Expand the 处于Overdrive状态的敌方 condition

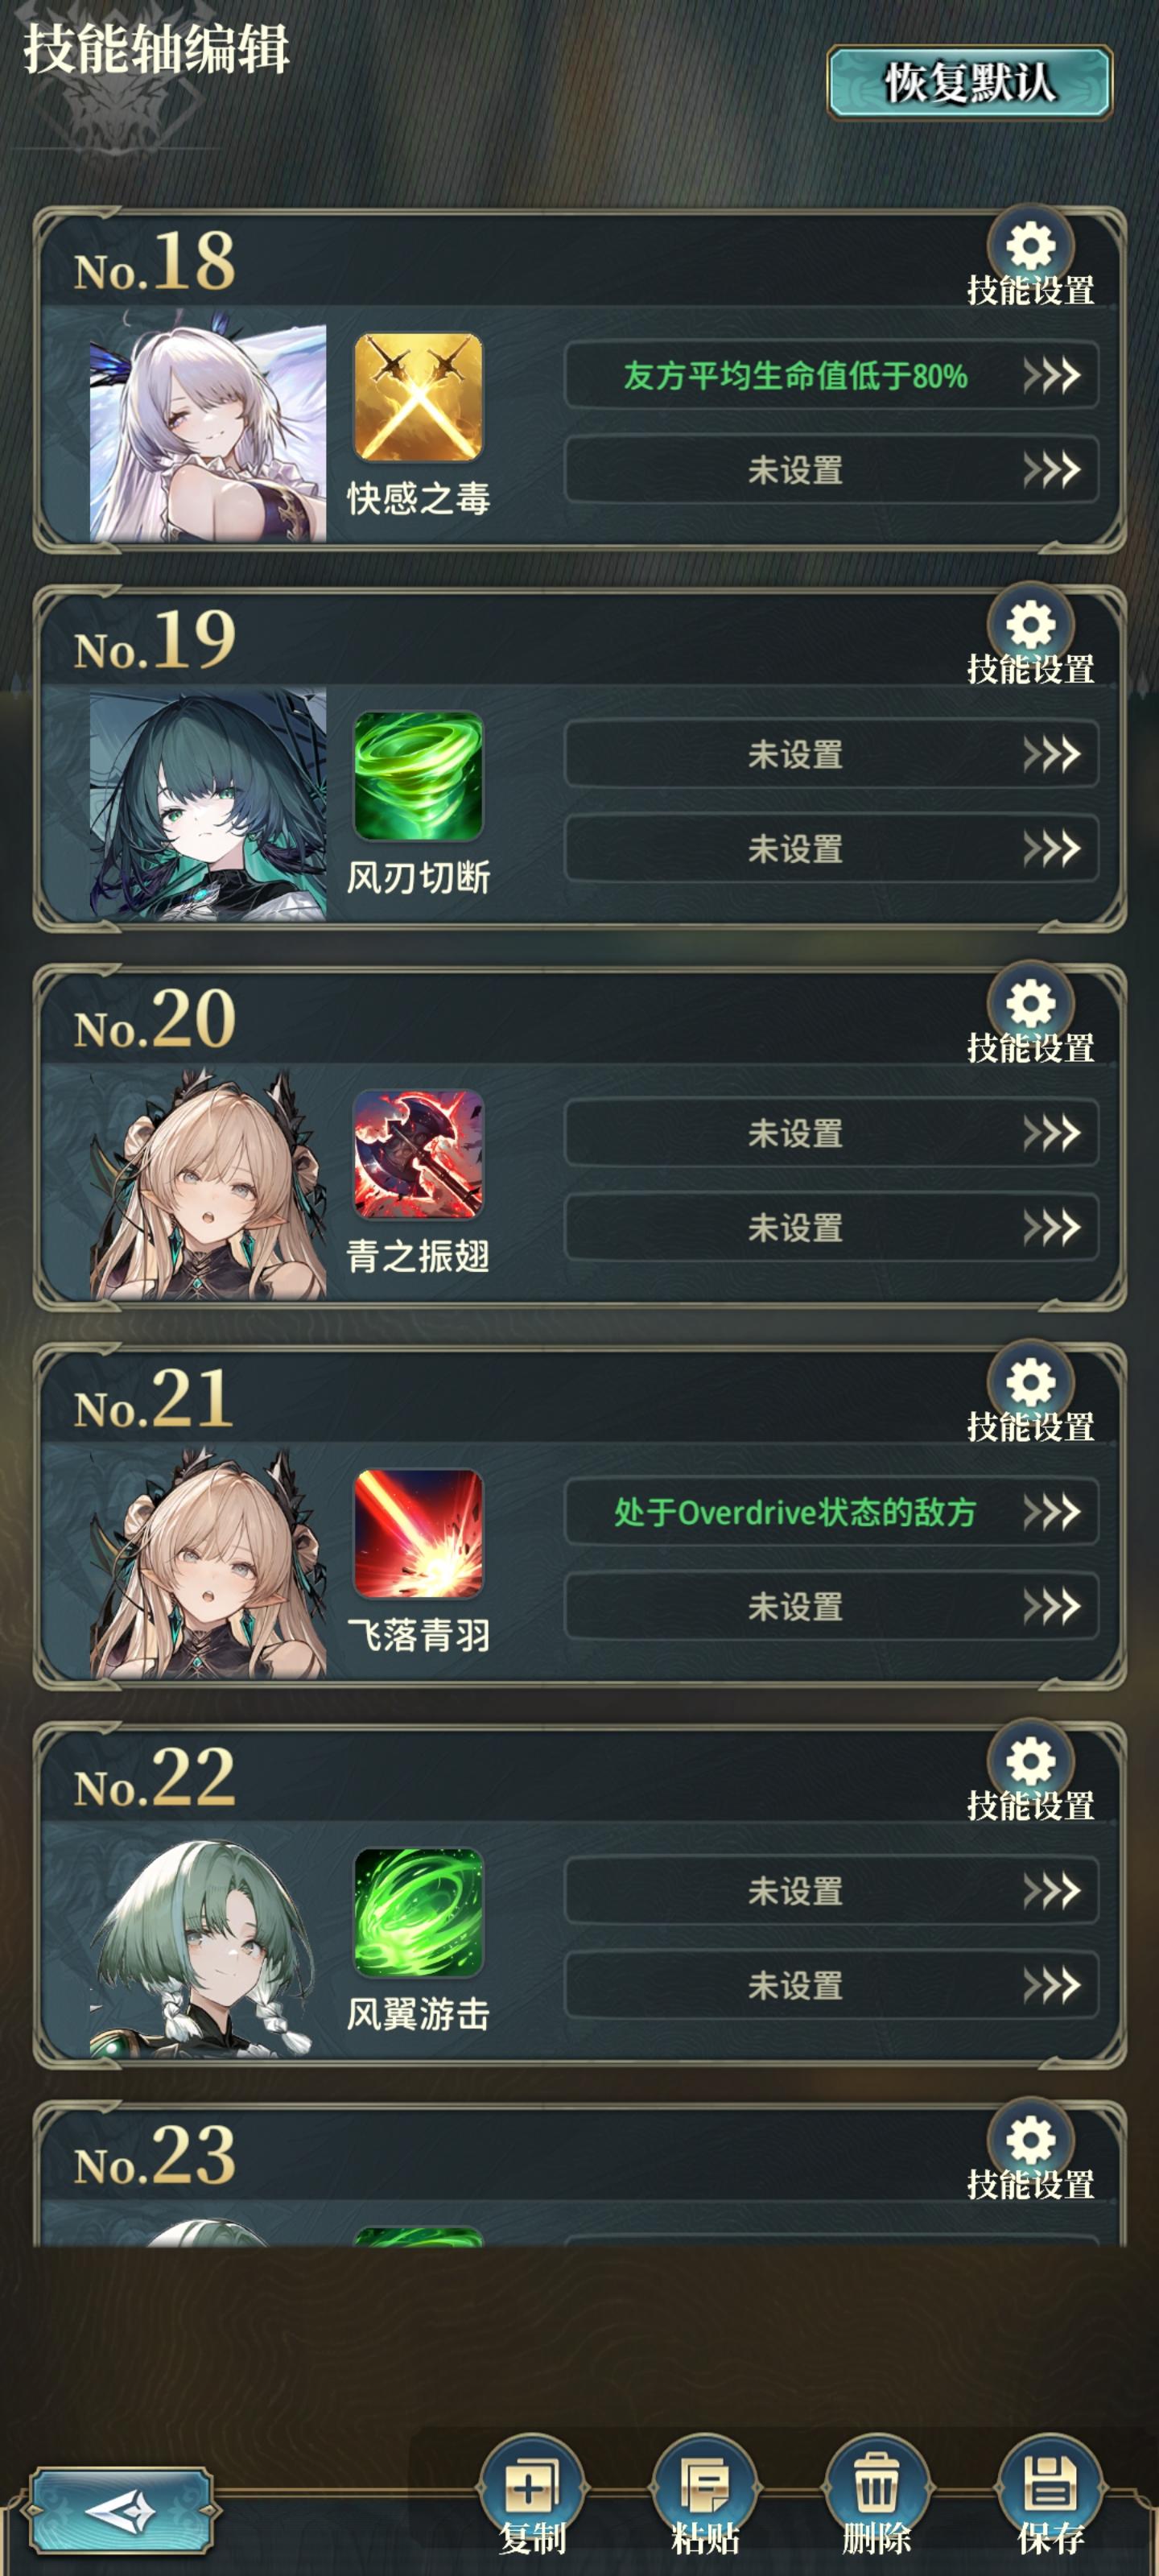[831, 1511]
